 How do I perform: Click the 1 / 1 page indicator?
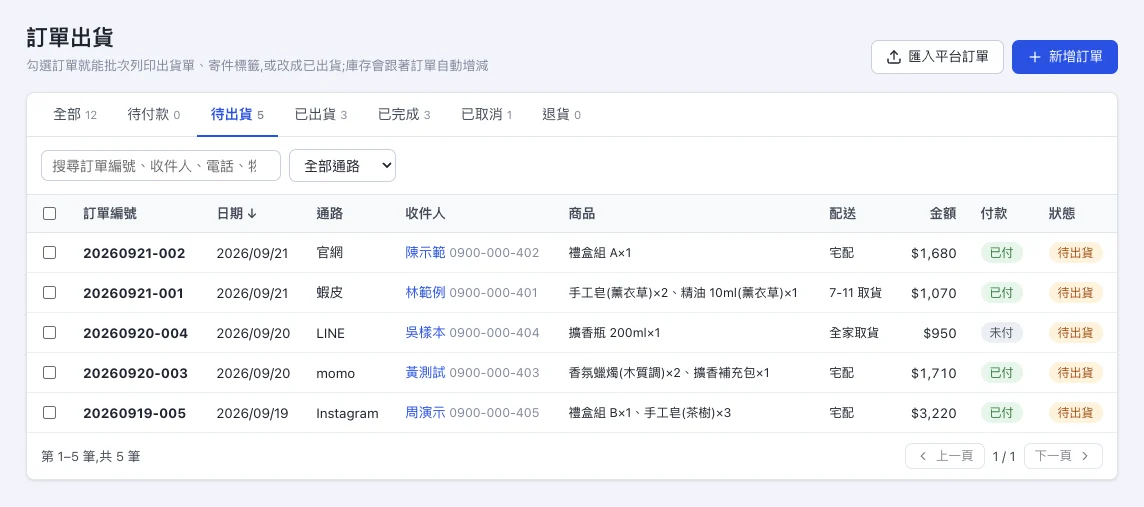(1004, 457)
